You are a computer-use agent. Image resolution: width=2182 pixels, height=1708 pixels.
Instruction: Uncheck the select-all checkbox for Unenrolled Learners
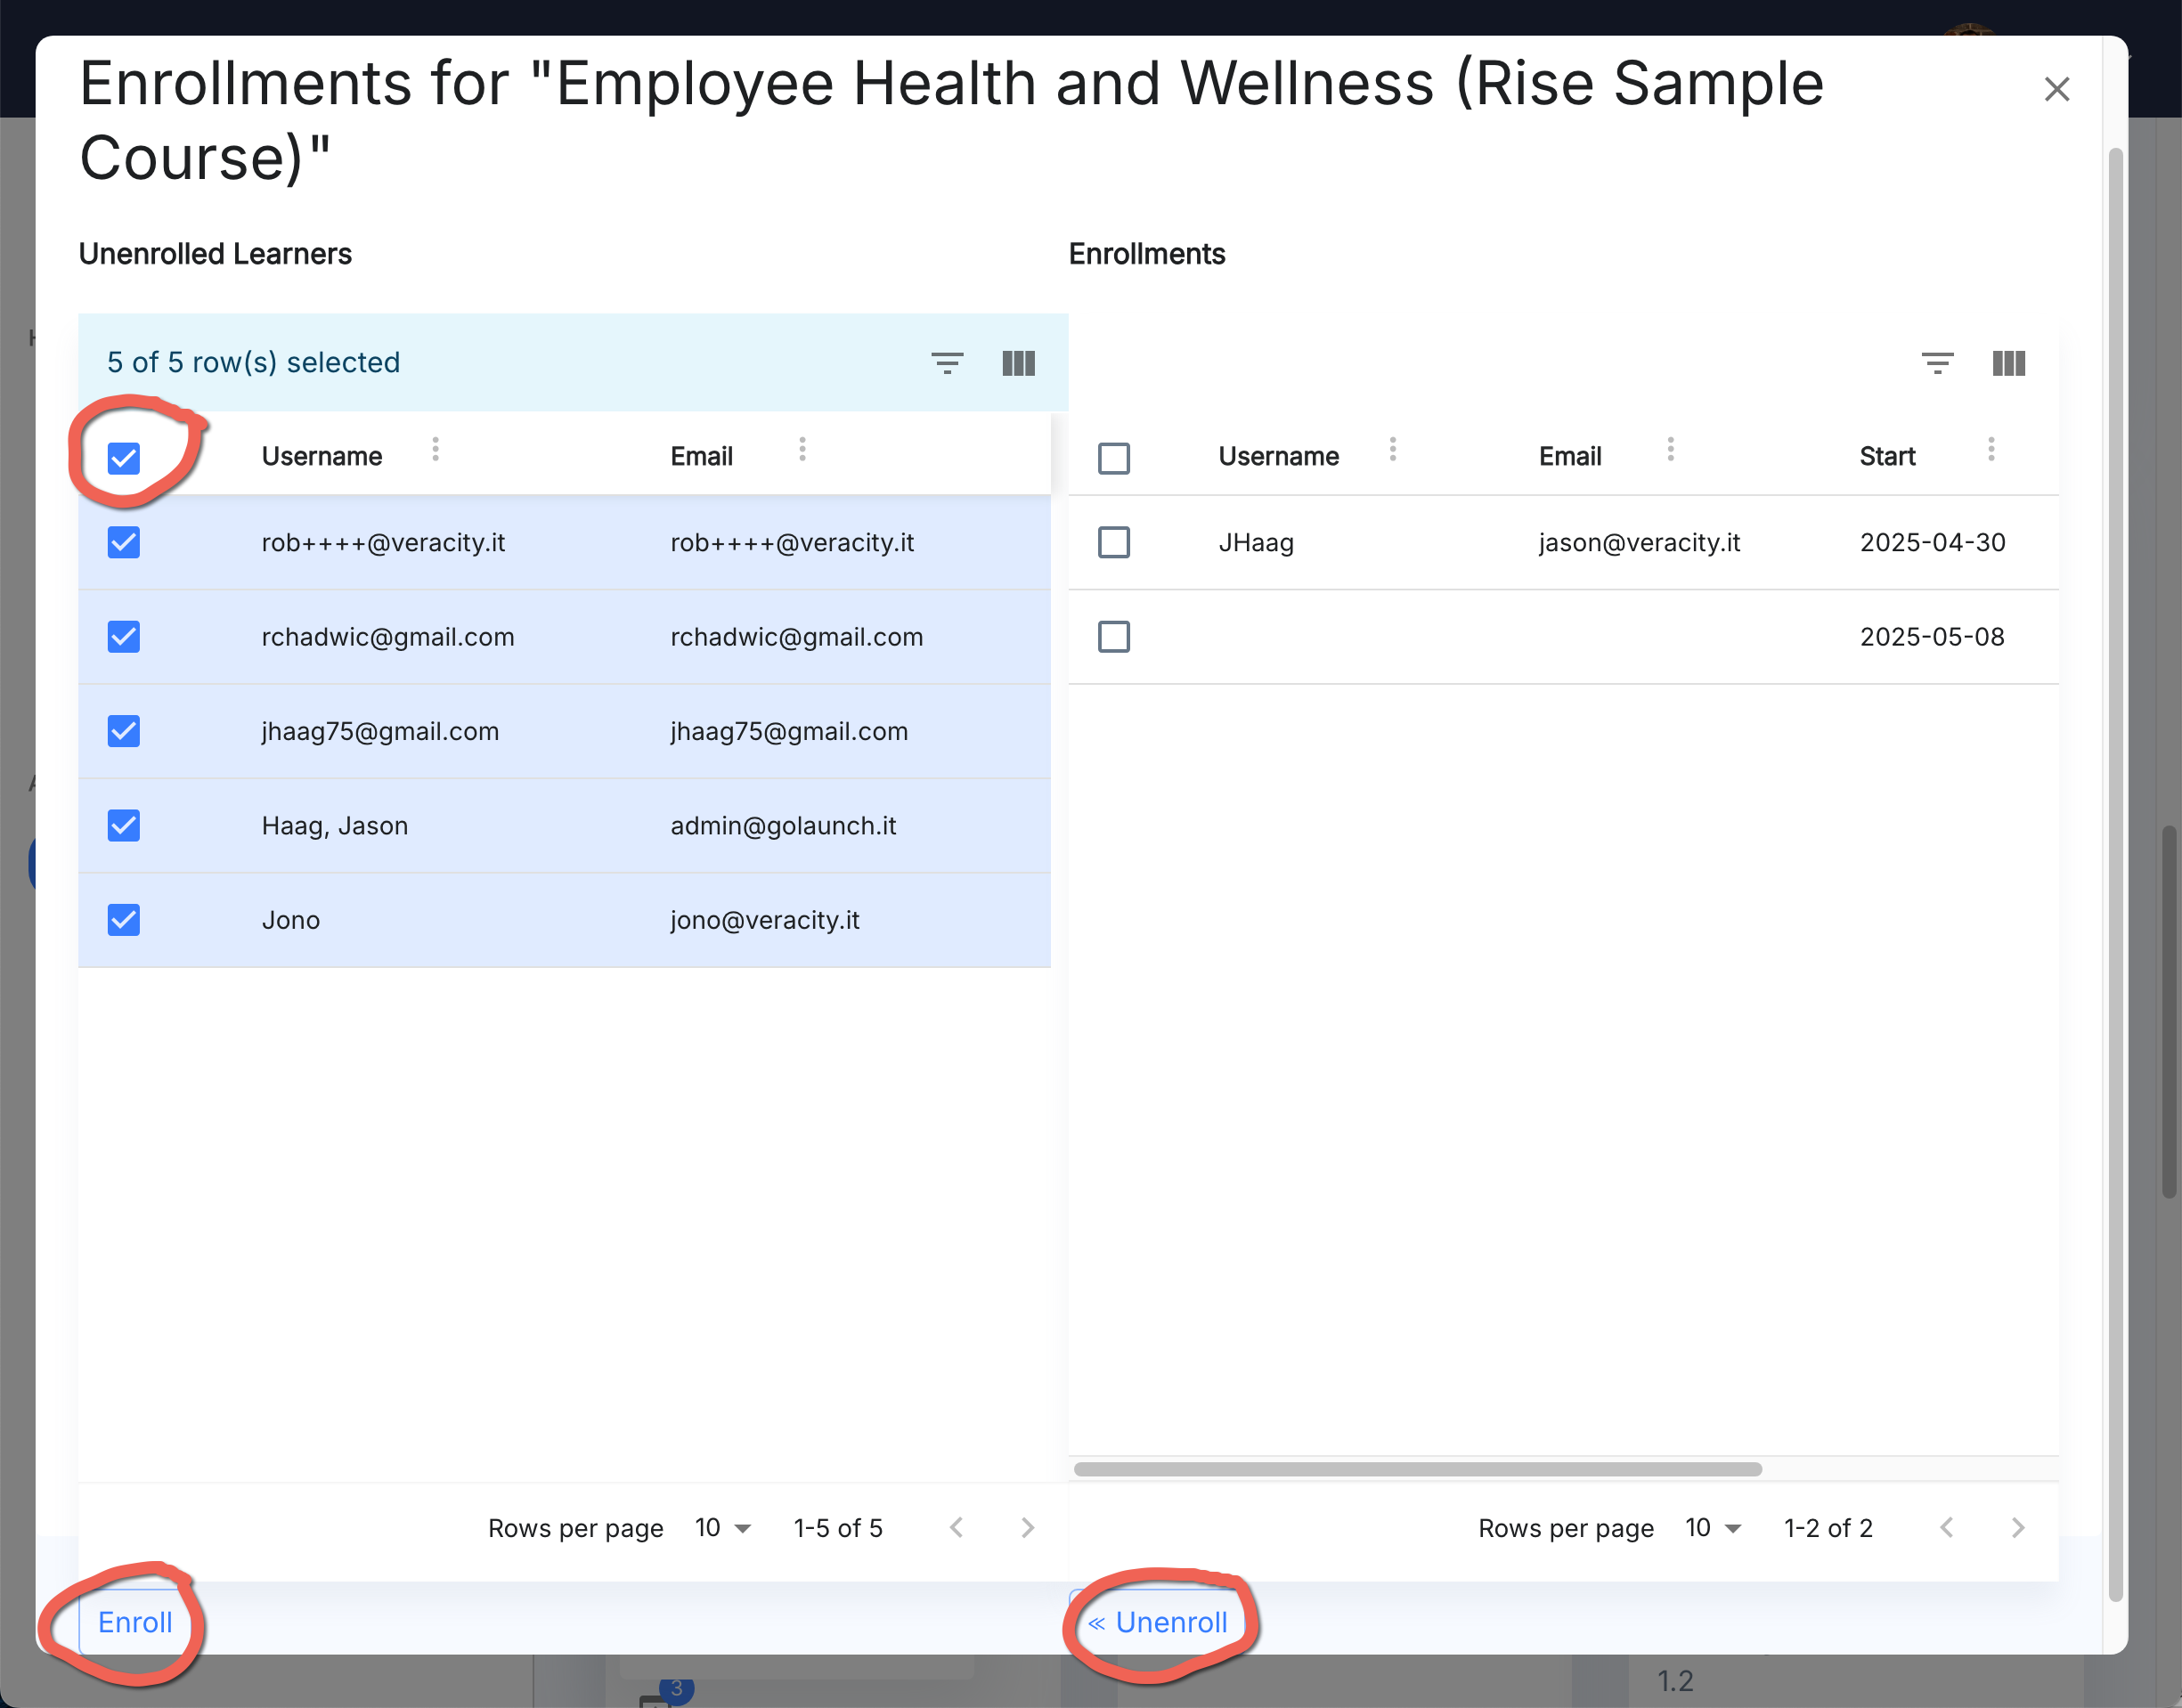[124, 458]
